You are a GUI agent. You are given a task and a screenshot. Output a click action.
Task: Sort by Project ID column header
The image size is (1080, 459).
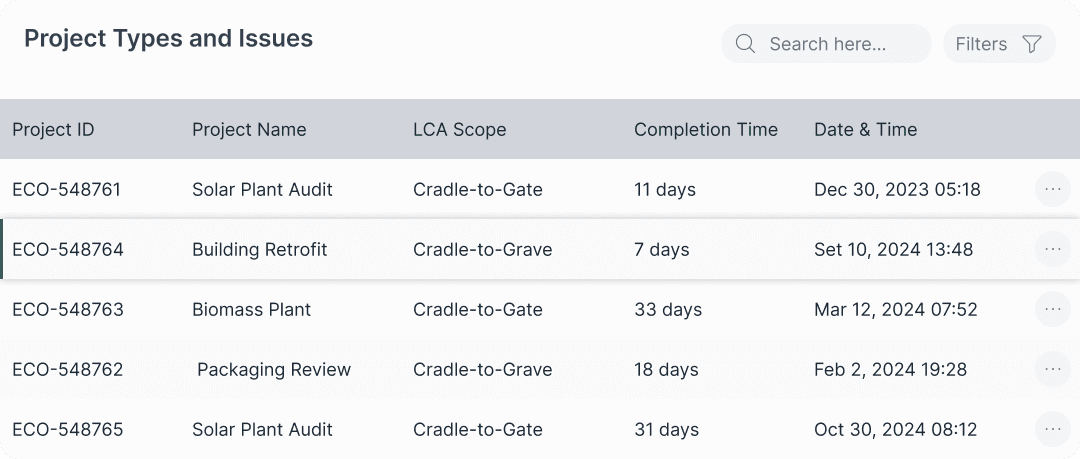point(53,130)
